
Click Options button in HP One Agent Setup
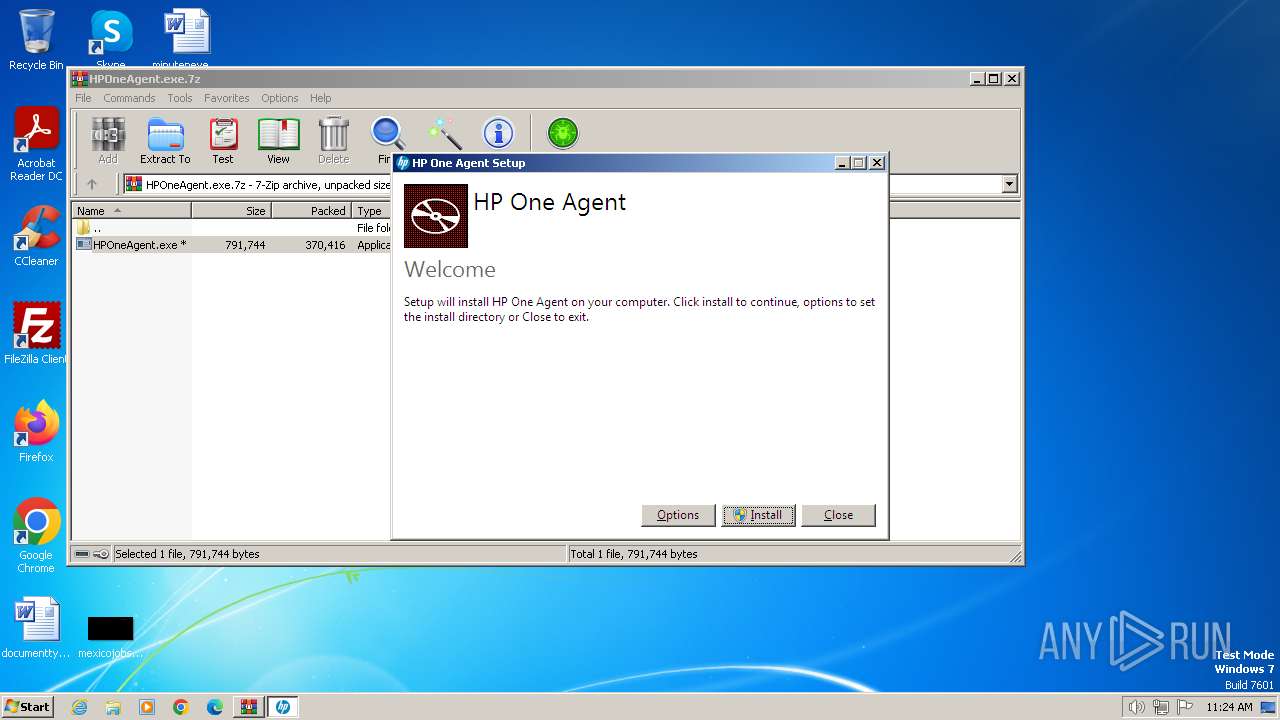(x=678, y=515)
